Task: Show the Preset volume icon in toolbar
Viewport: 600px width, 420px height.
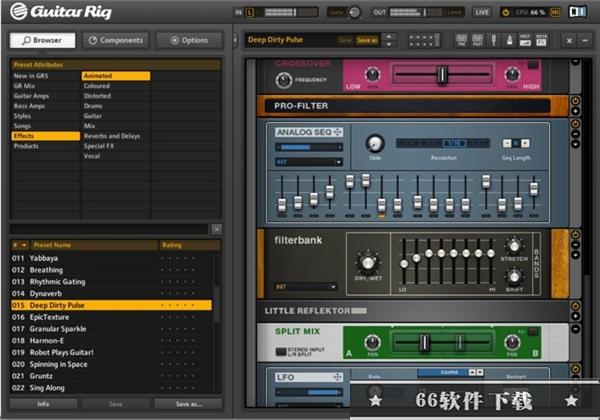Action: pos(525,40)
